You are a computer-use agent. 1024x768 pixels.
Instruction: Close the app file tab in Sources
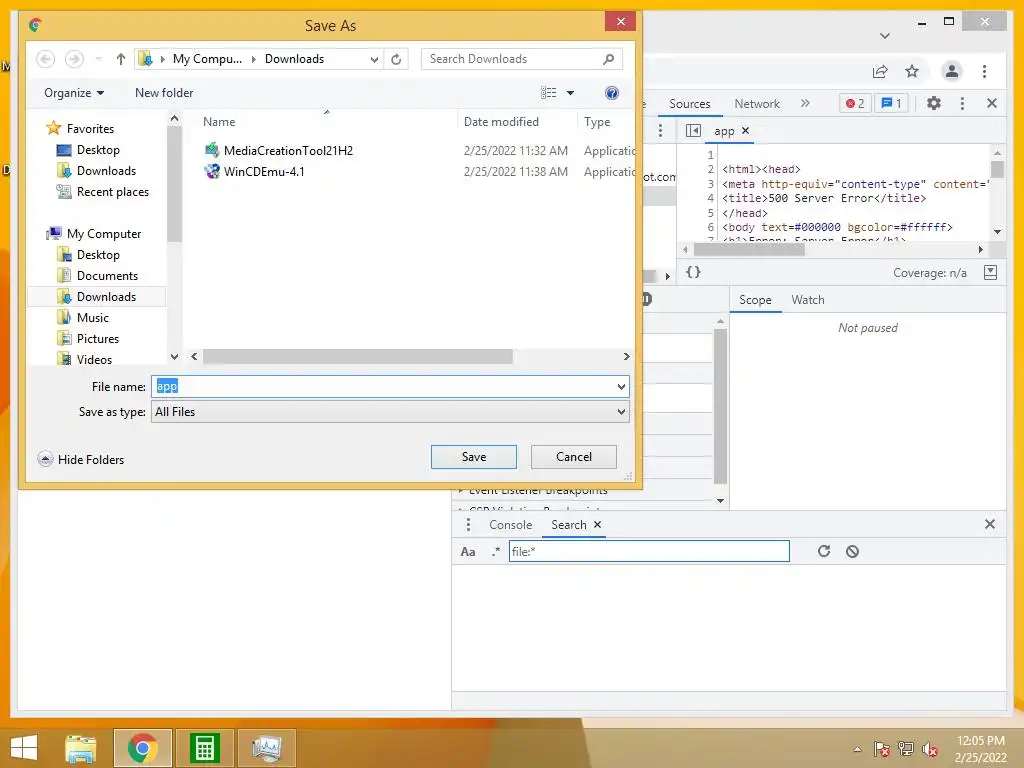pos(745,131)
